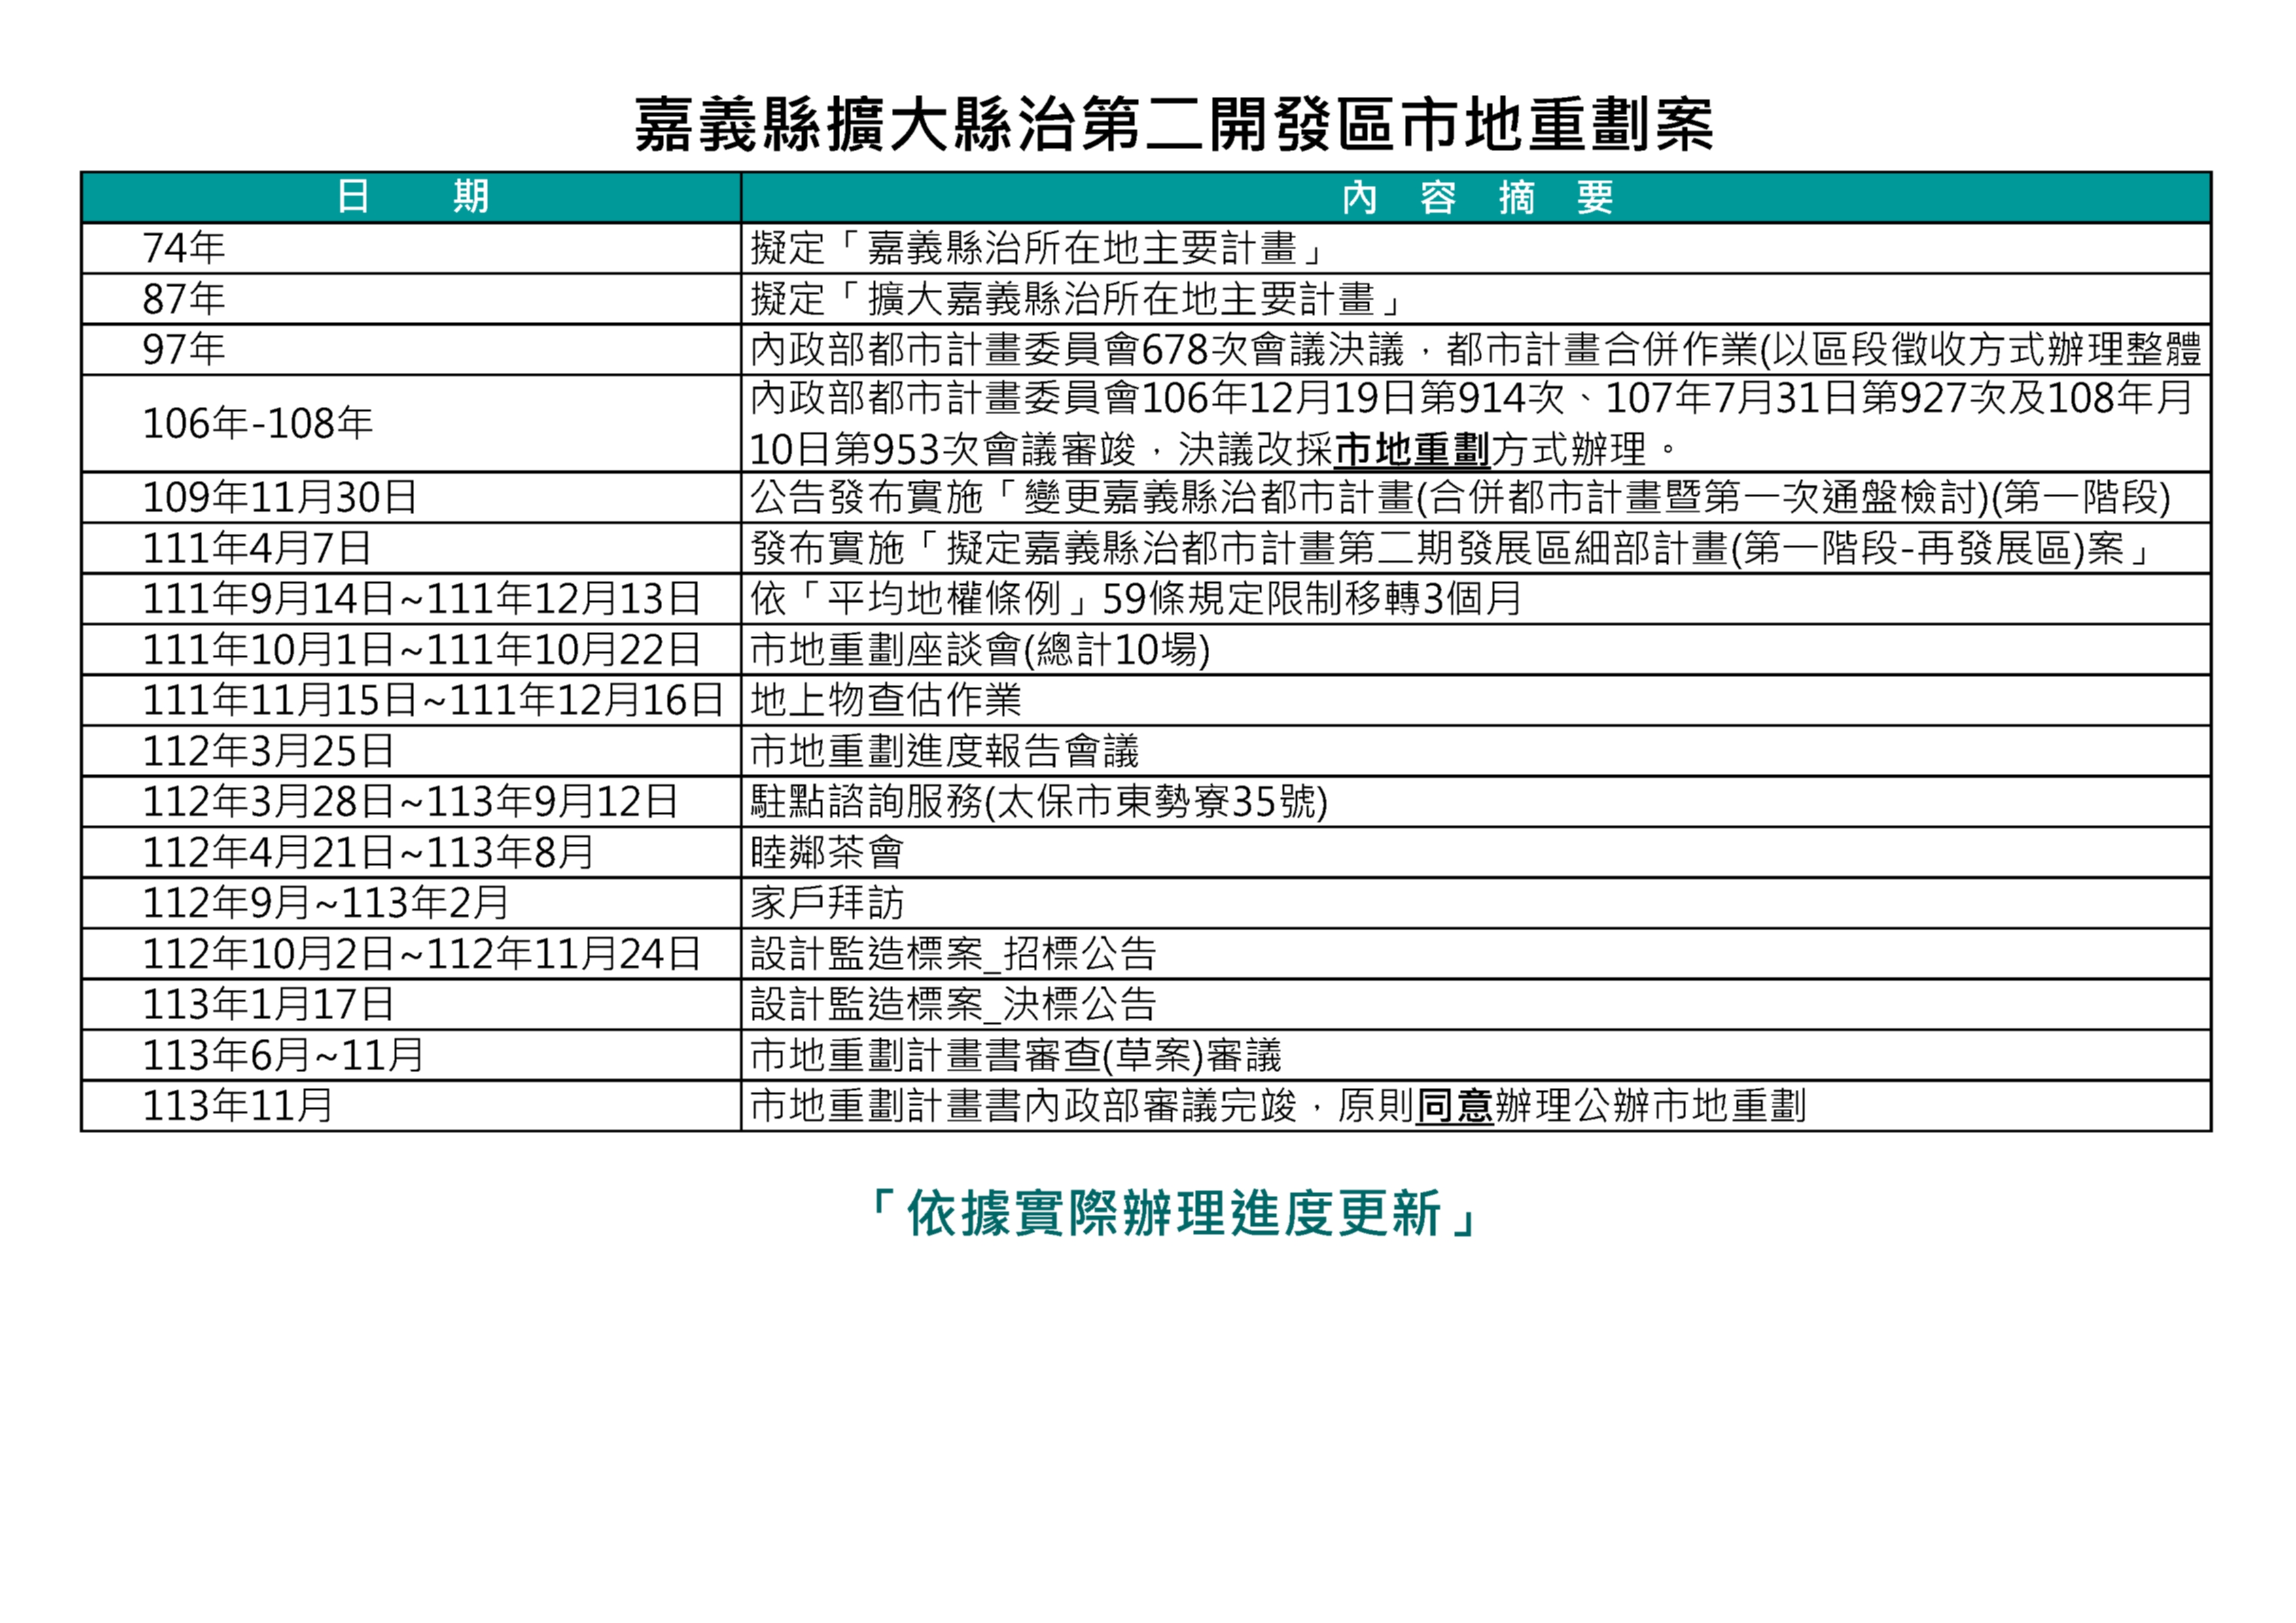Click 地上物查估作業 text
This screenshot has height=1623, width=2296.
pyautogui.click(x=886, y=700)
